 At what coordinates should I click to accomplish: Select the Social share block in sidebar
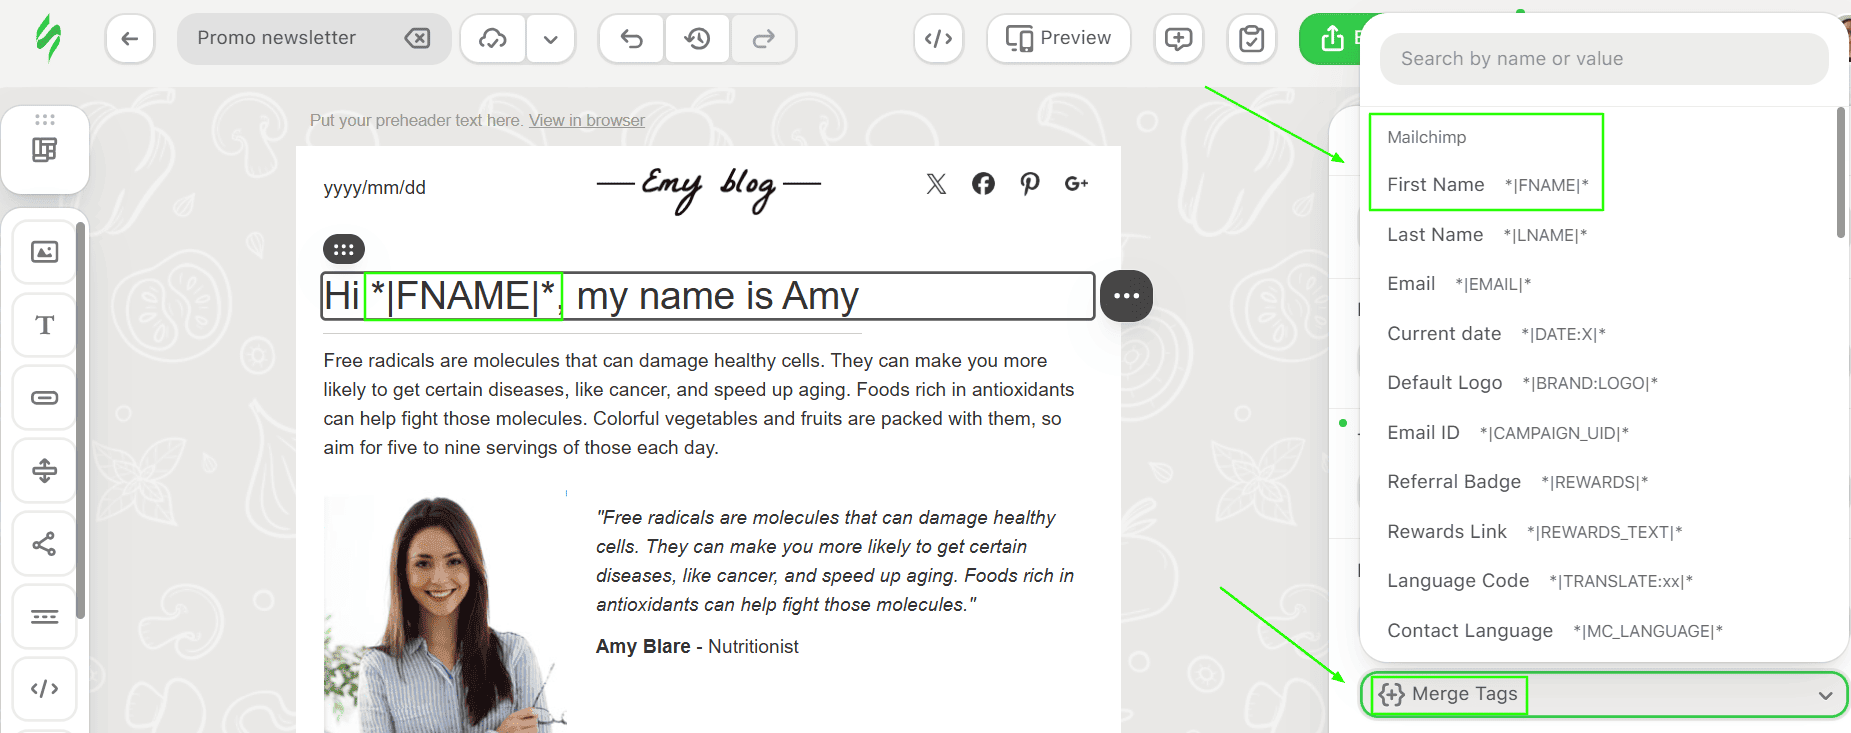click(x=45, y=543)
